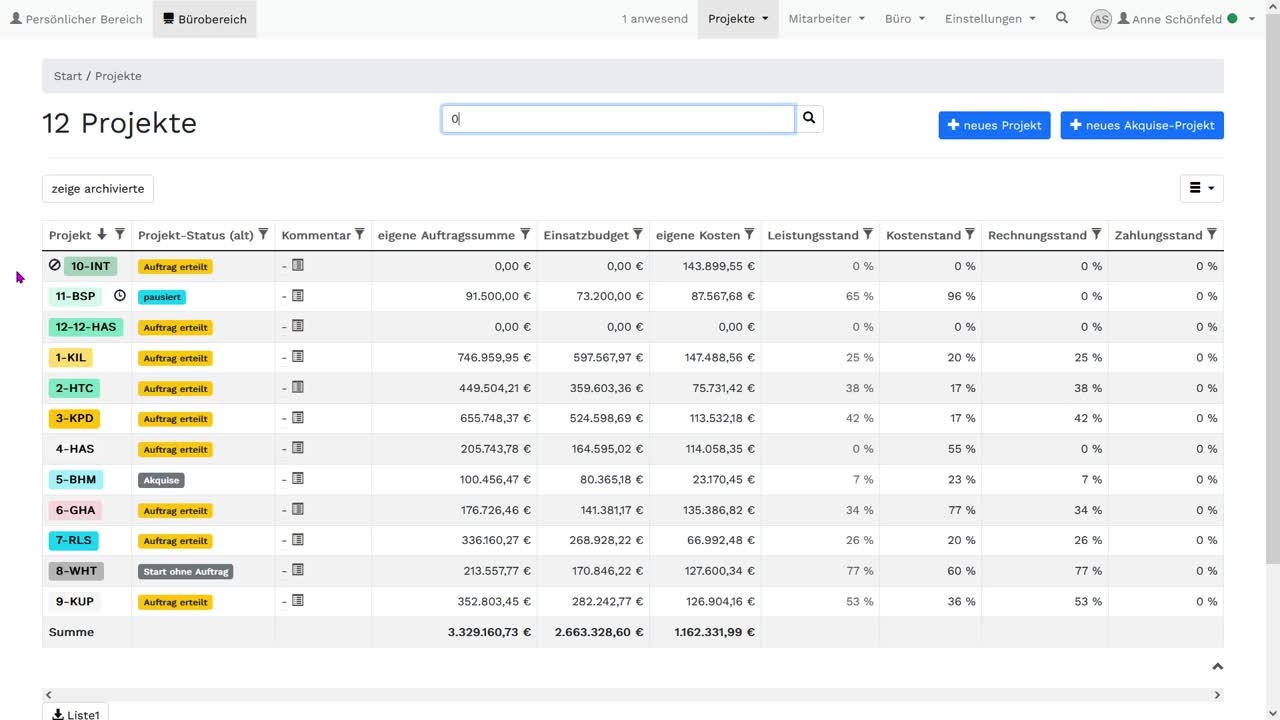This screenshot has height=720, width=1280.
Task: Filter the Leistungsstand column
Action: [868, 234]
